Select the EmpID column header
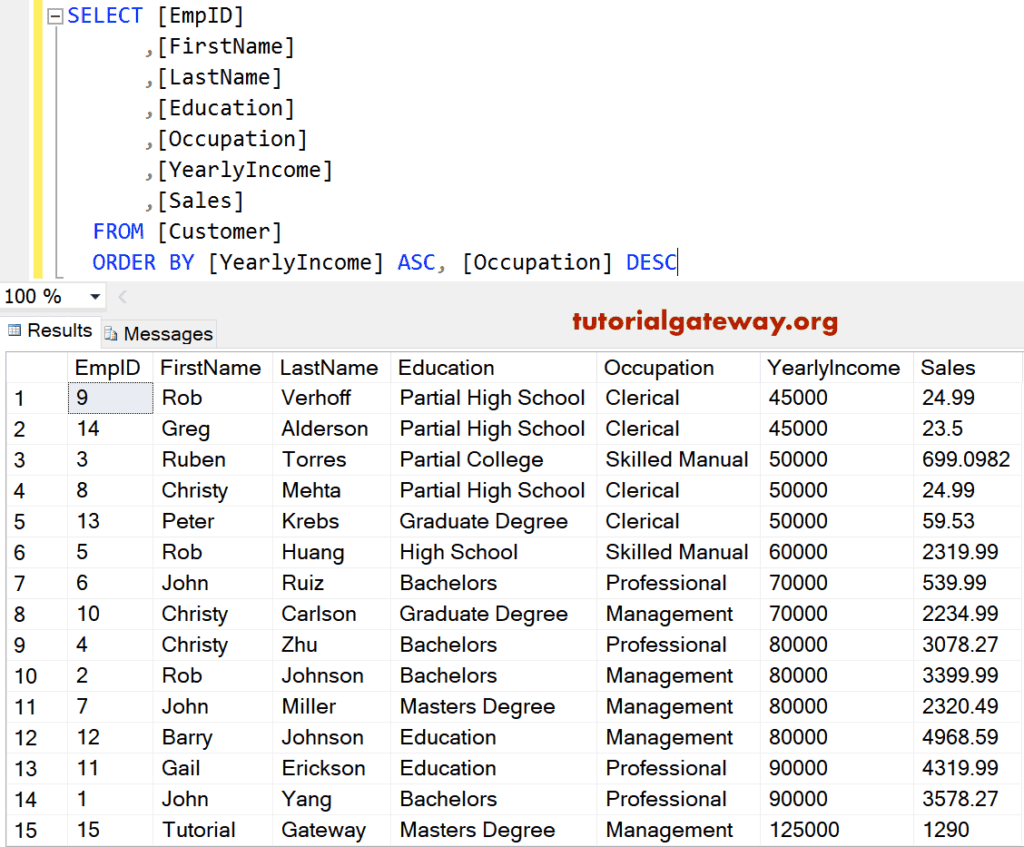Screen dimensions: 1024x847 click(x=108, y=367)
